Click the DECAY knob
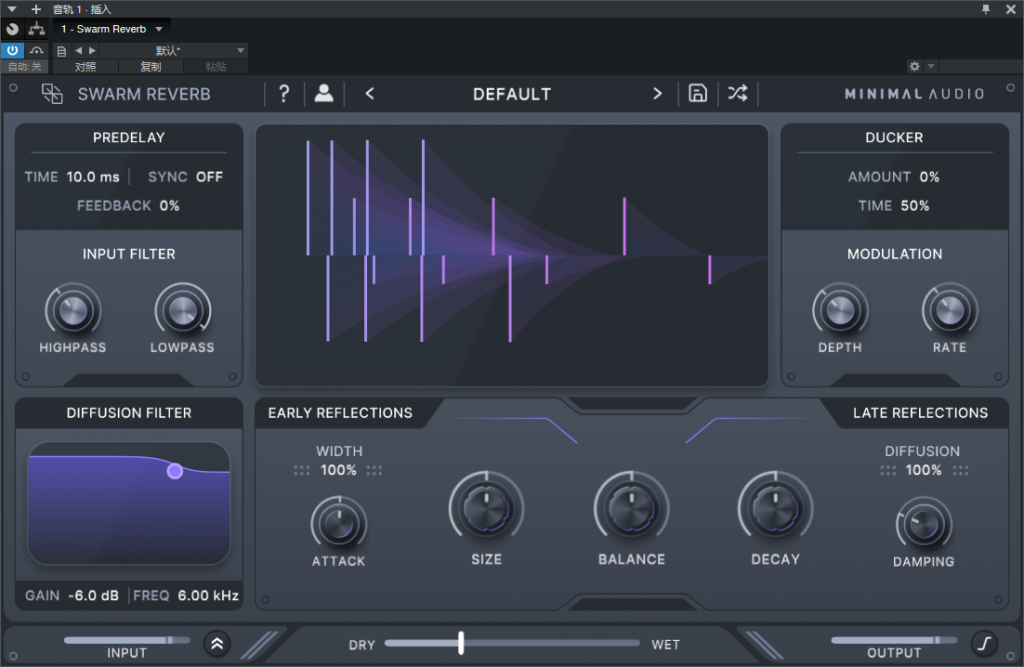This screenshot has height=667, width=1024. click(775, 508)
